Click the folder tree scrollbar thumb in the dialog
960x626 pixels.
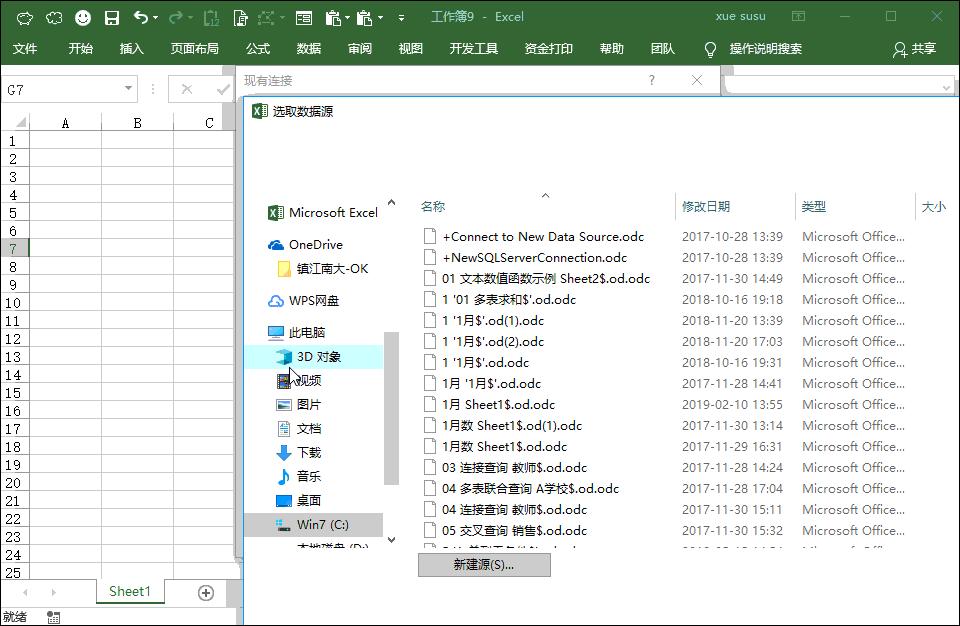coord(391,408)
